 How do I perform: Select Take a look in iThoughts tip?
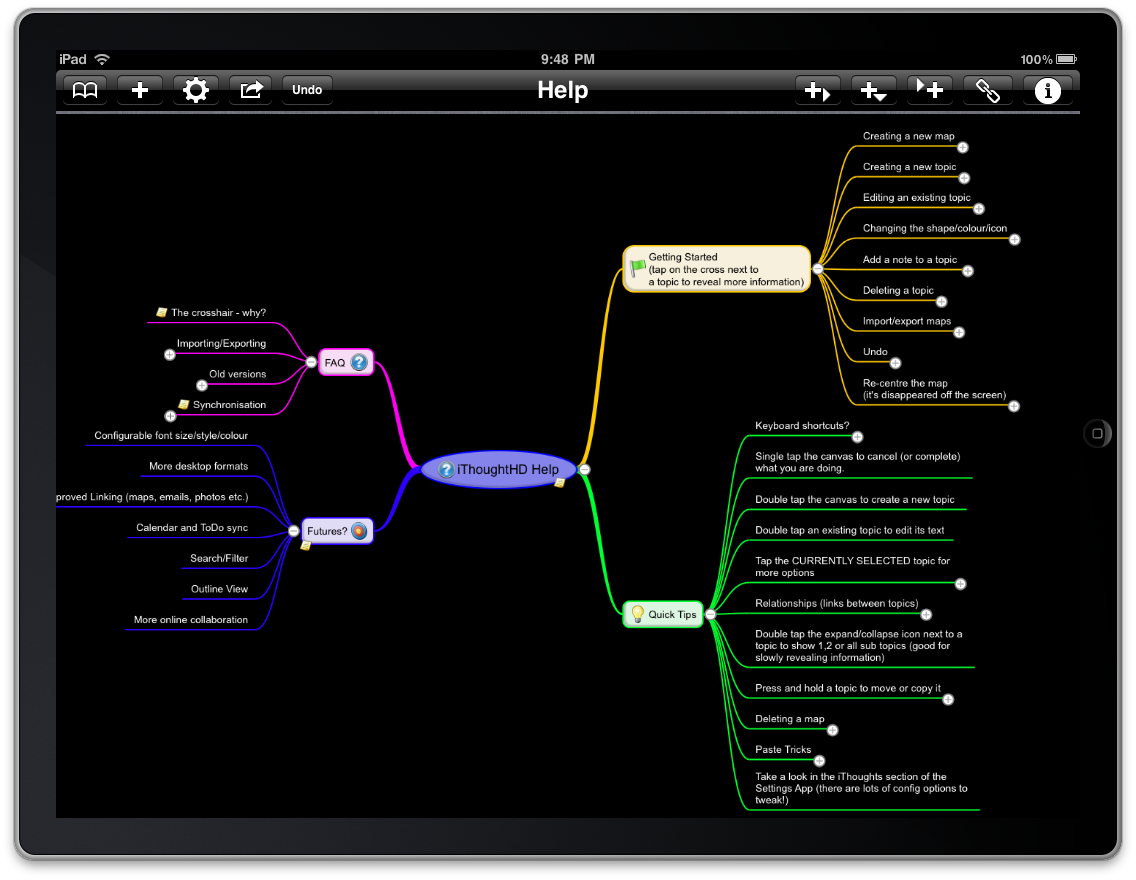click(861, 788)
